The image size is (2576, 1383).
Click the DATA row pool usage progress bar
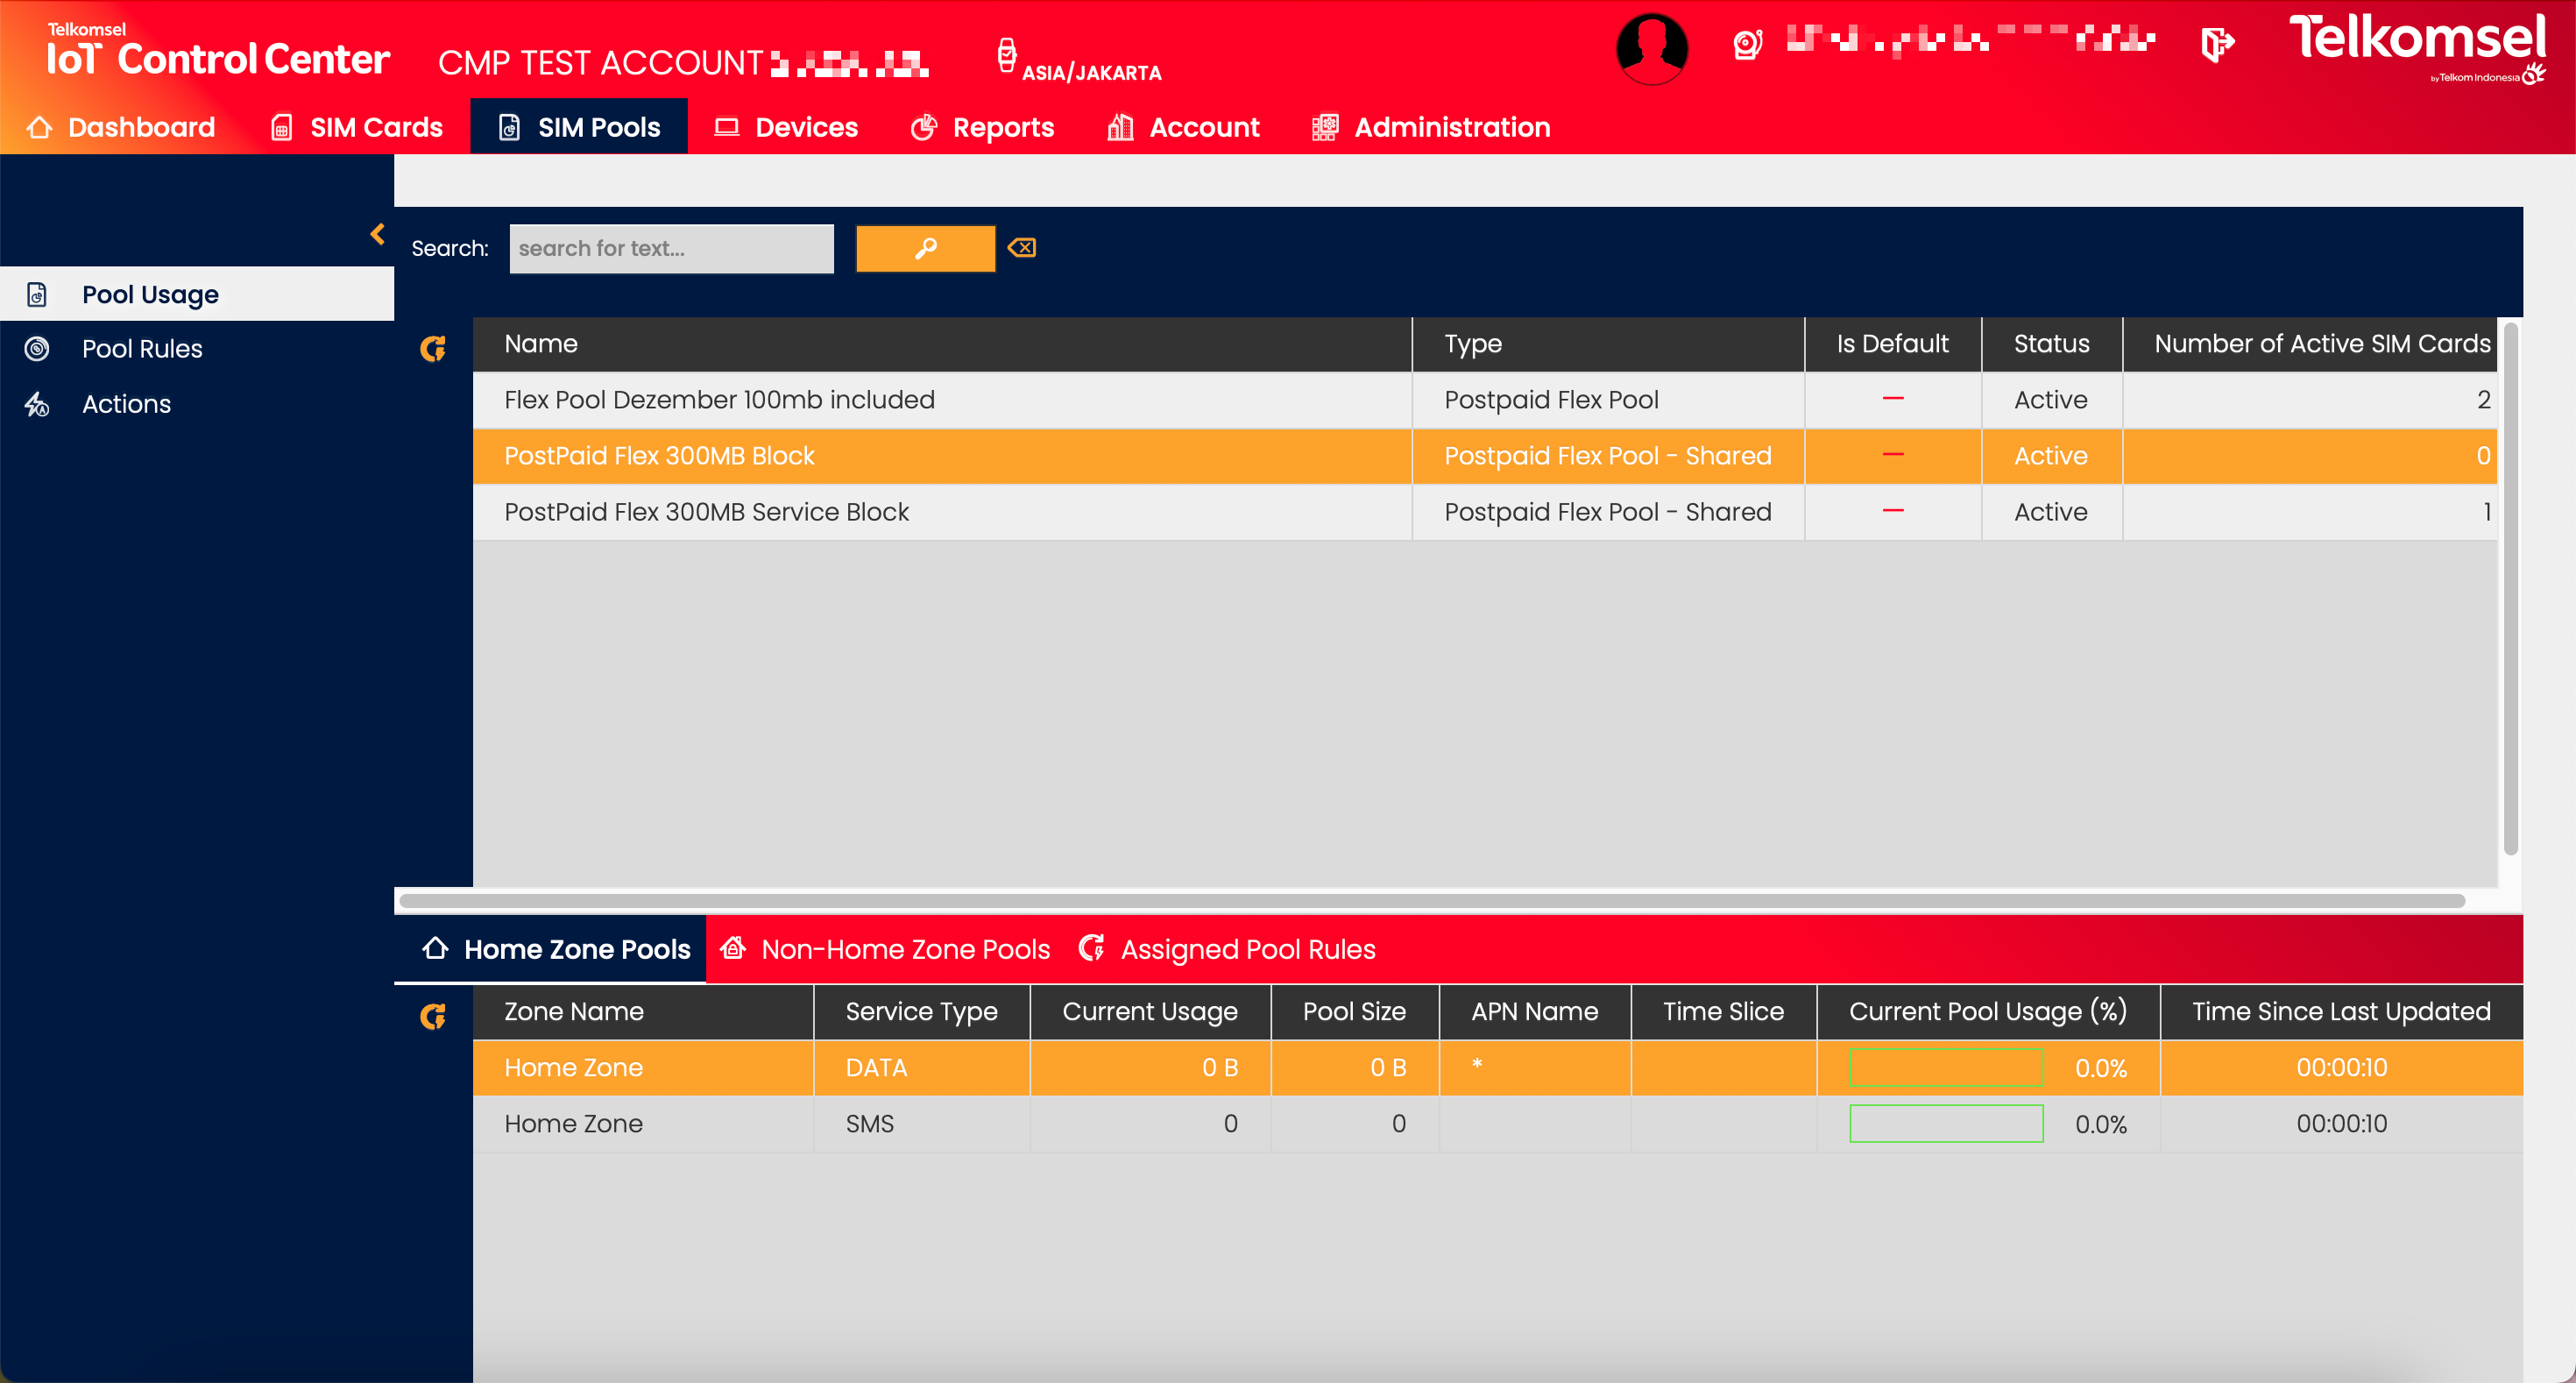pos(1945,1067)
